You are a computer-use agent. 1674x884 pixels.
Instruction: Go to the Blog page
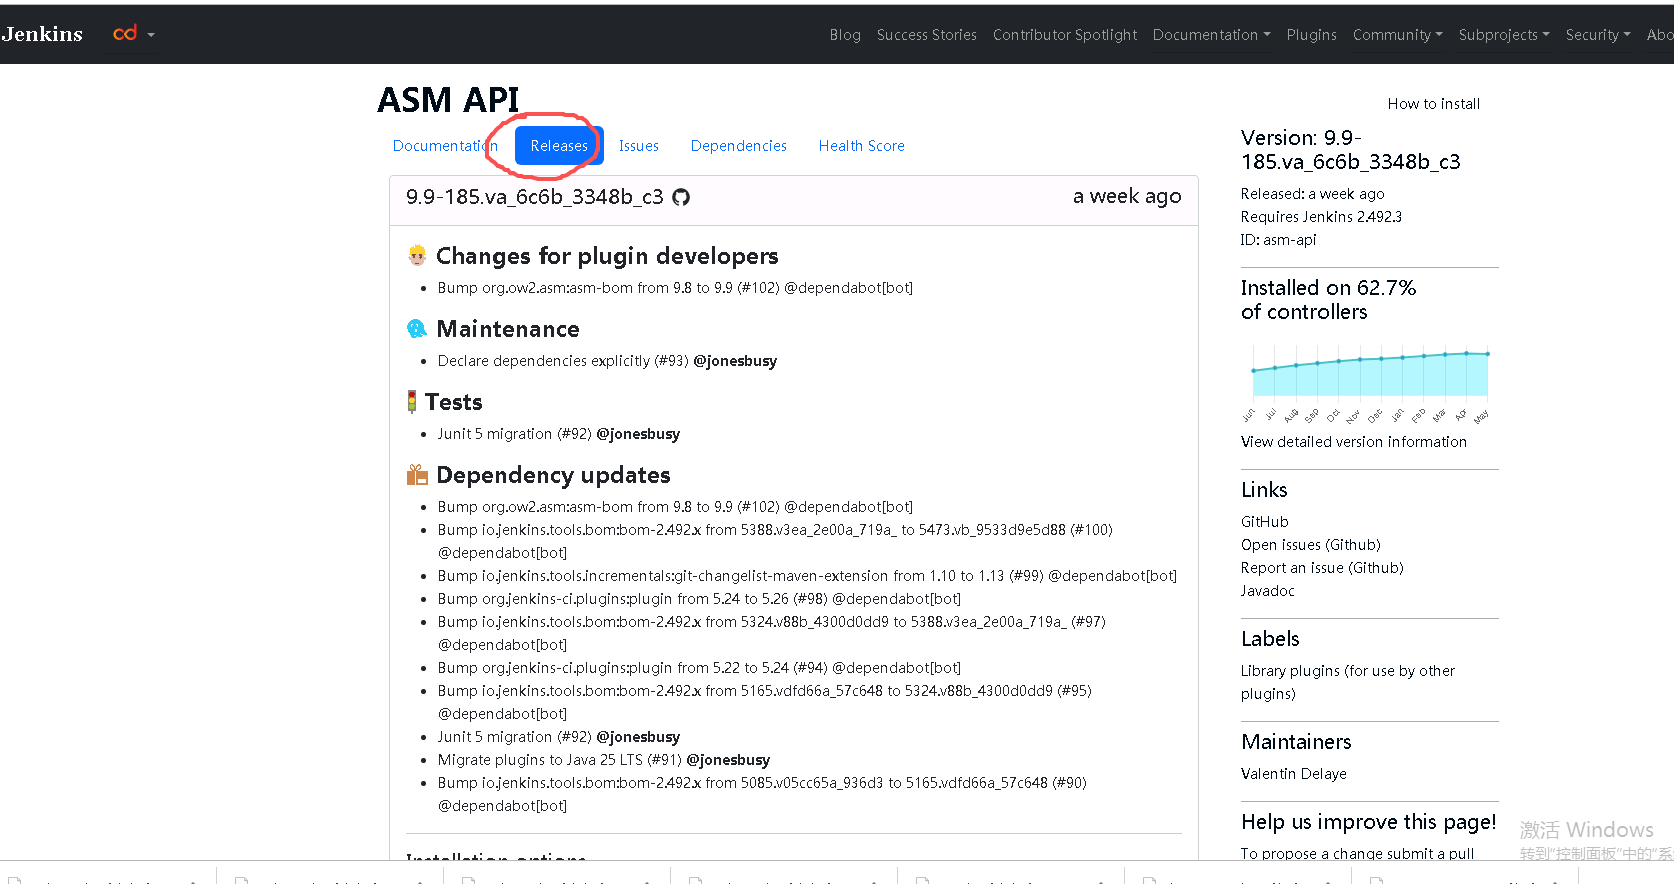click(x=845, y=35)
